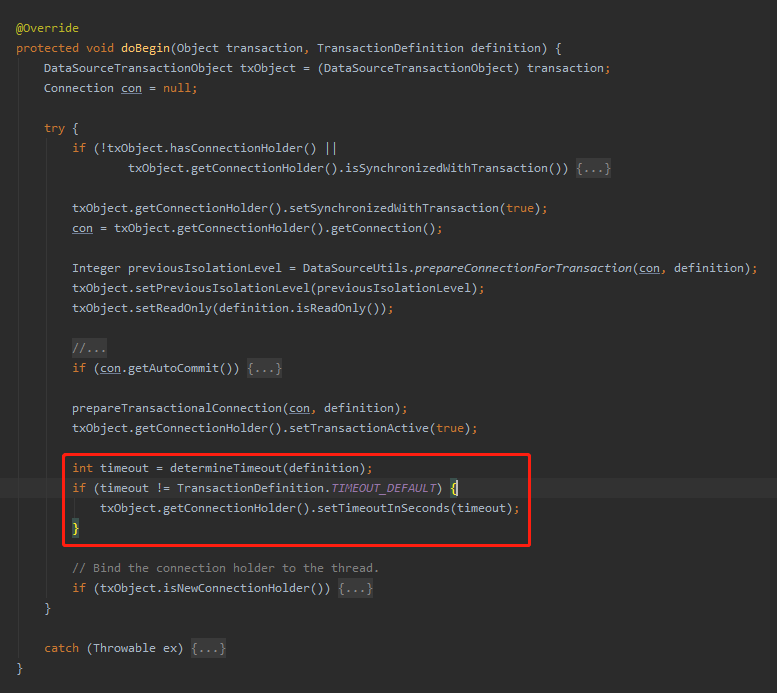
Task: Expand folded block after isSynchronizedWithTransaction()
Action: pyautogui.click(x=593, y=168)
